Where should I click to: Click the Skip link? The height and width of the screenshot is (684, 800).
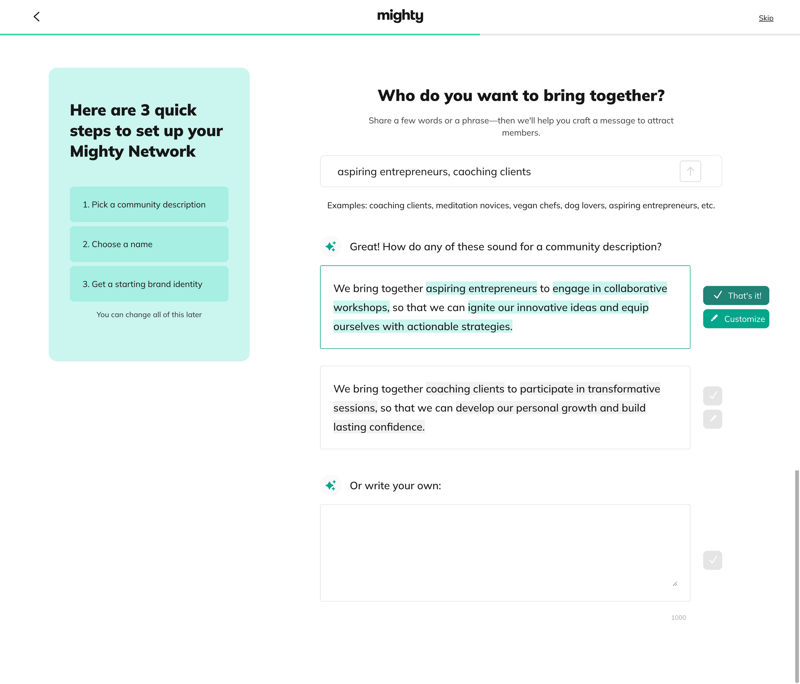[766, 17]
